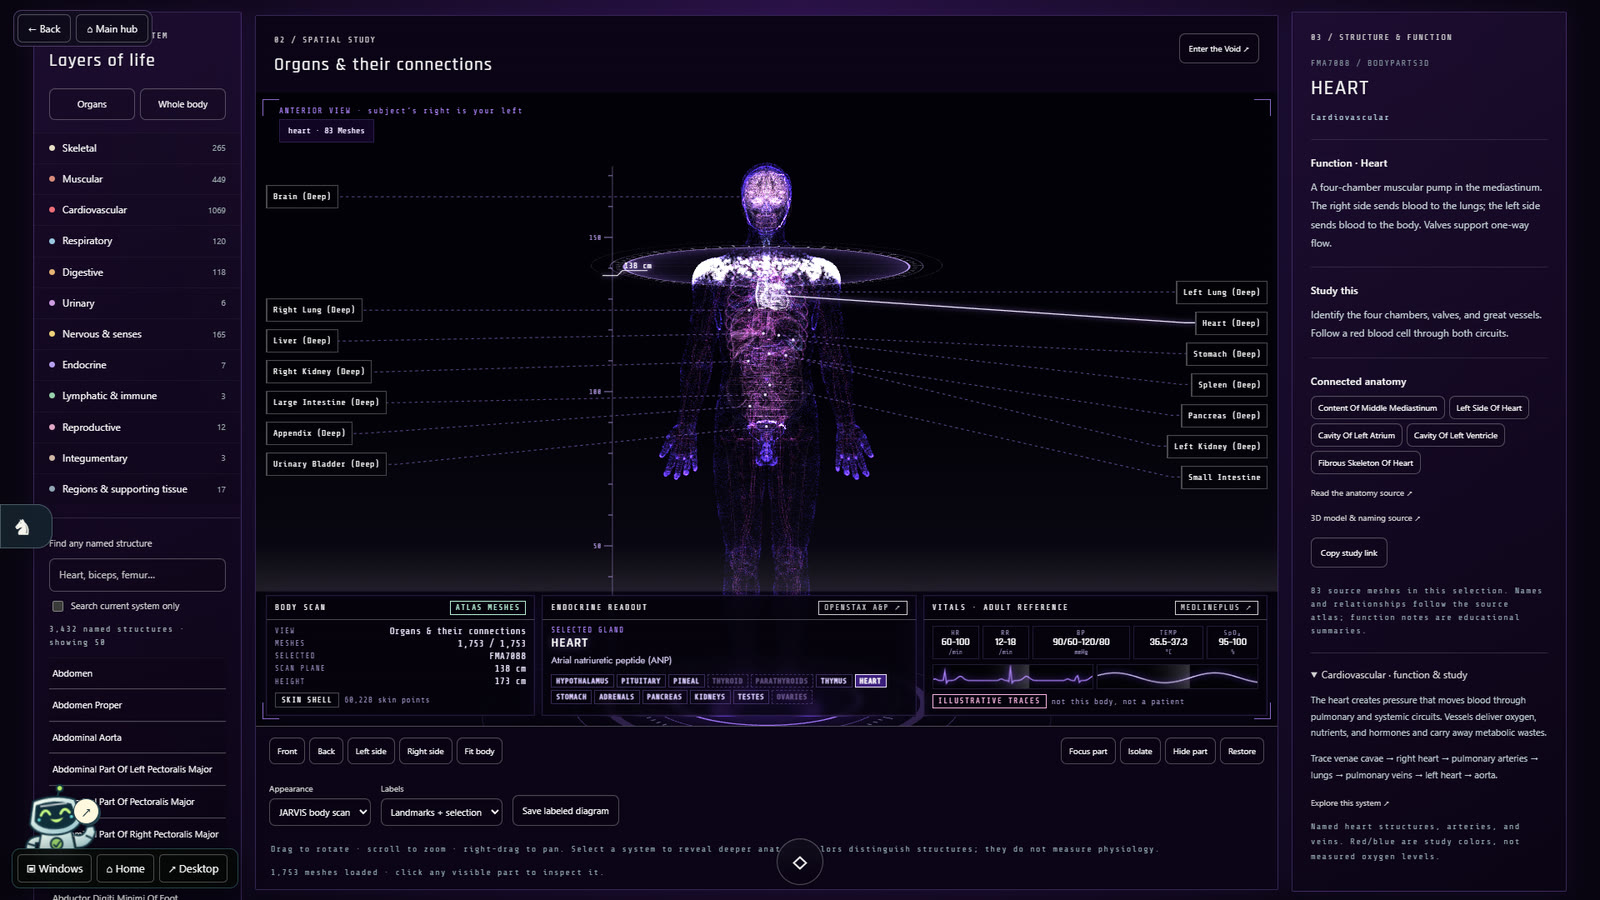
Task: Select the Nervous & senses system
Action: click(x=137, y=334)
